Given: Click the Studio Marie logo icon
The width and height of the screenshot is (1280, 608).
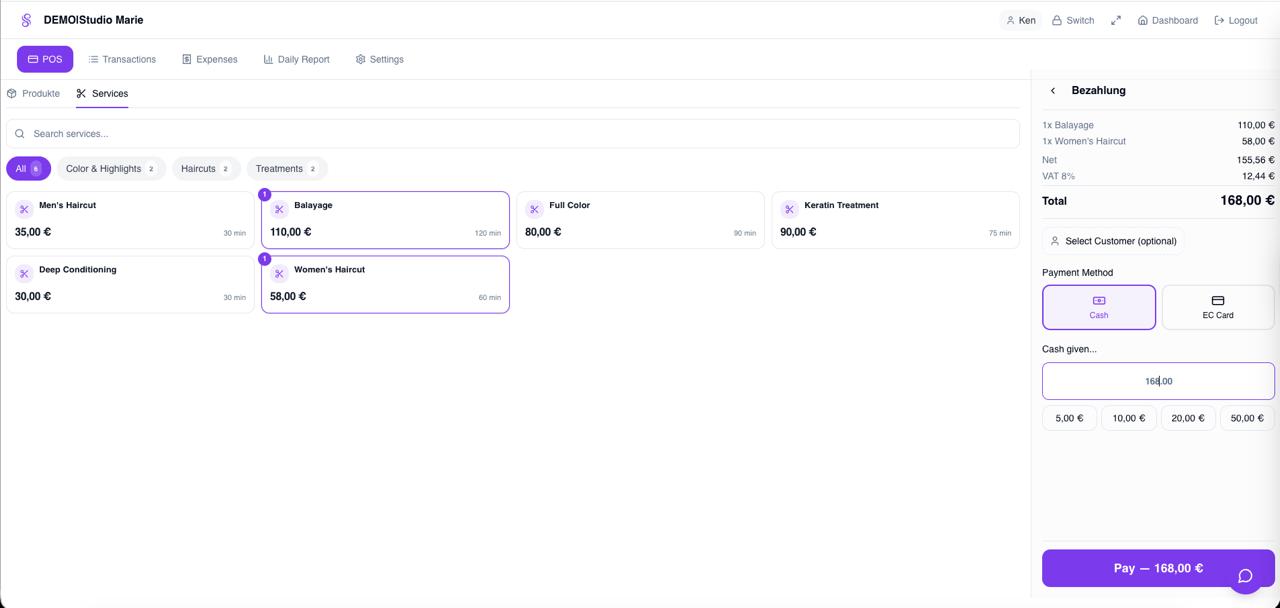Looking at the screenshot, I should (26, 20).
